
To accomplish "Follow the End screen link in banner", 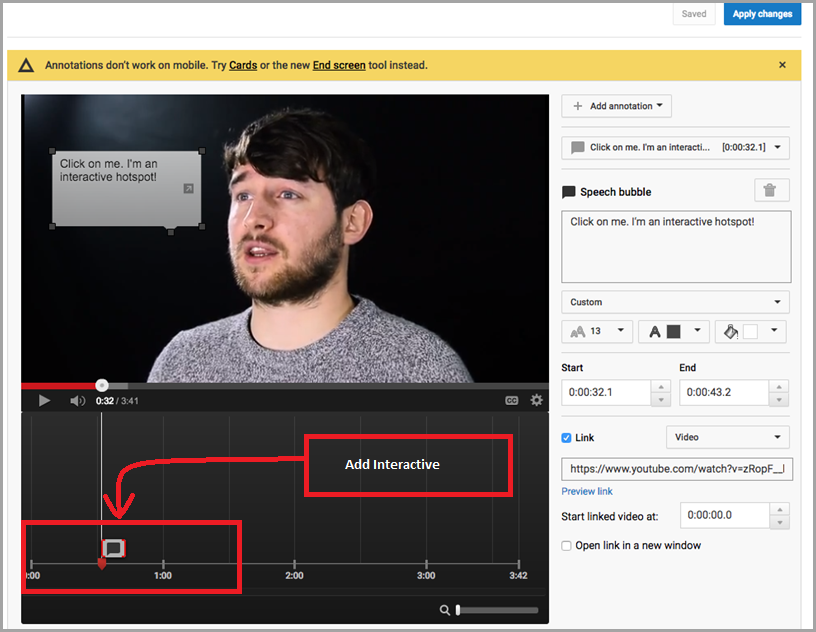I will (x=340, y=65).
